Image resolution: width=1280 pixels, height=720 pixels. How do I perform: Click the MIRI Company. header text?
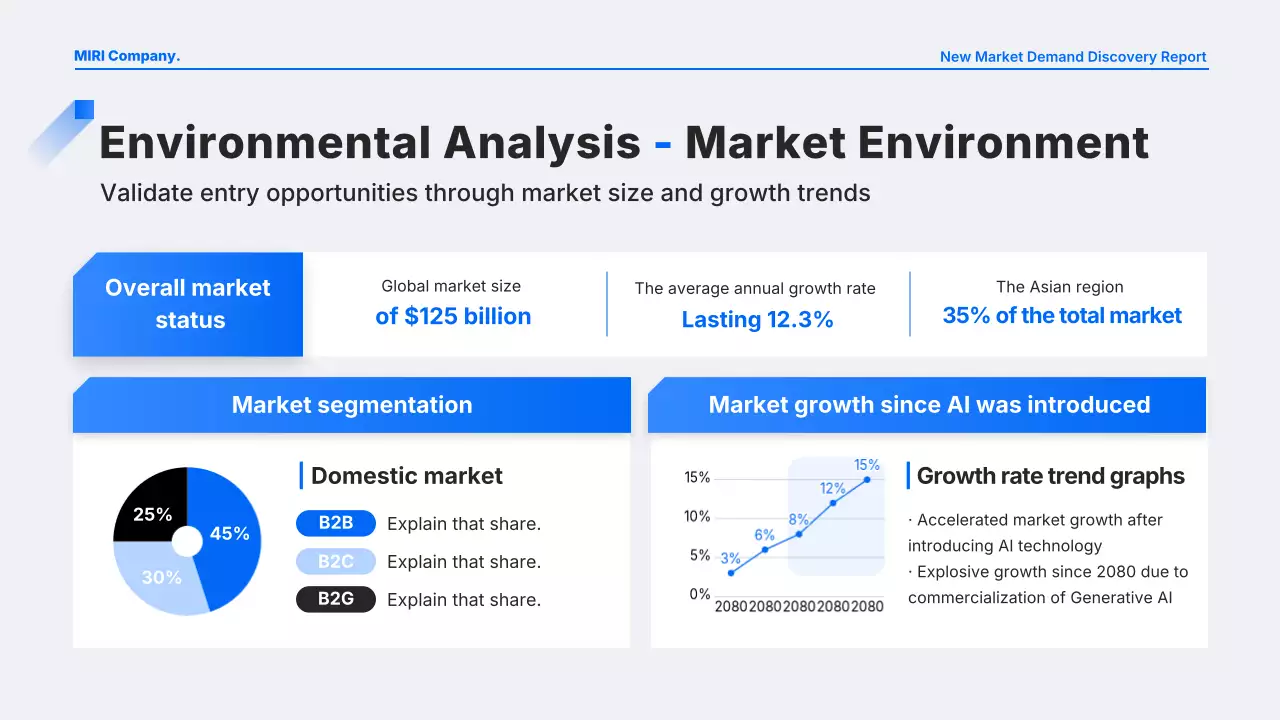coord(127,56)
